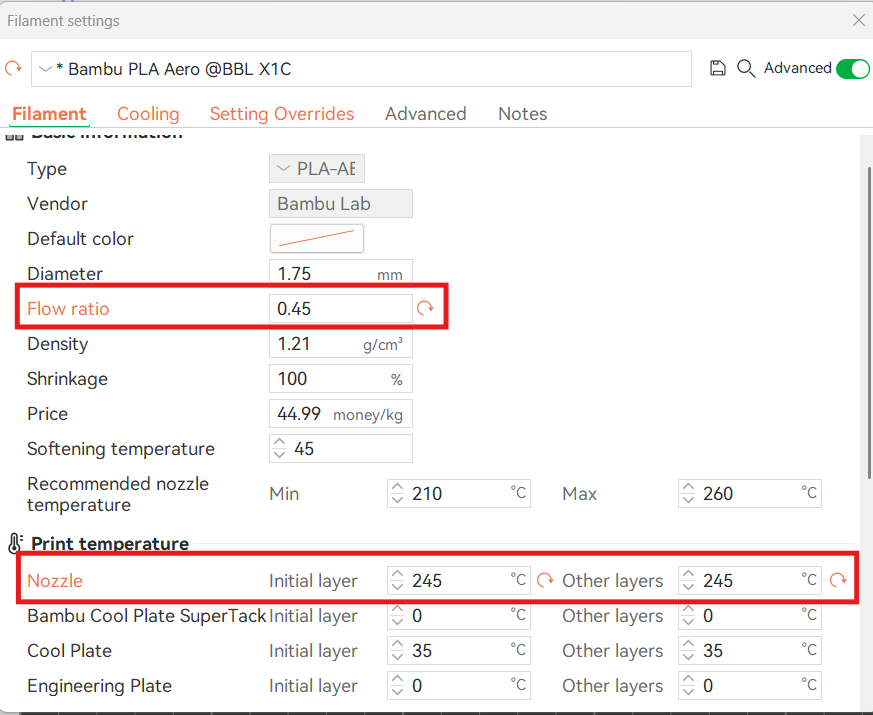Screen dimensions: 873x715
Task: Reset Flow ratio using its revert arrow
Action: 425,309
